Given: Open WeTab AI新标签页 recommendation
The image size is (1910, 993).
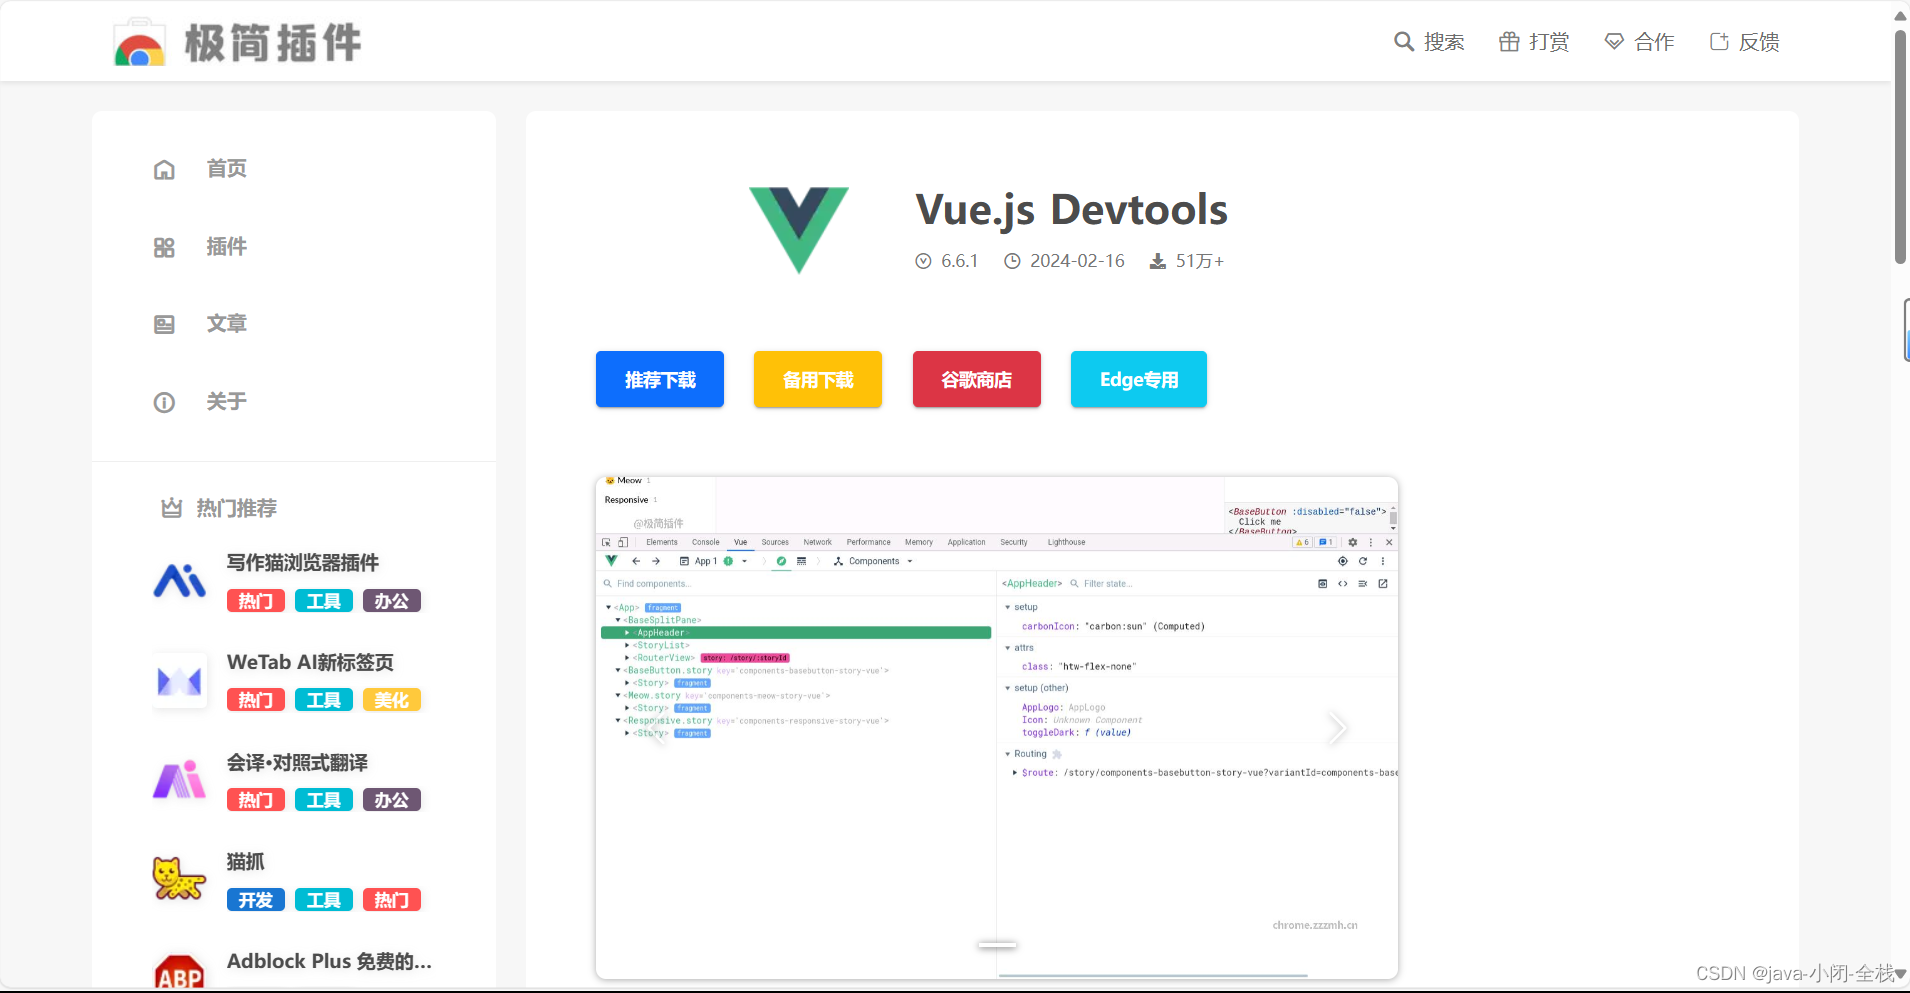Looking at the screenshot, I should point(310,662).
